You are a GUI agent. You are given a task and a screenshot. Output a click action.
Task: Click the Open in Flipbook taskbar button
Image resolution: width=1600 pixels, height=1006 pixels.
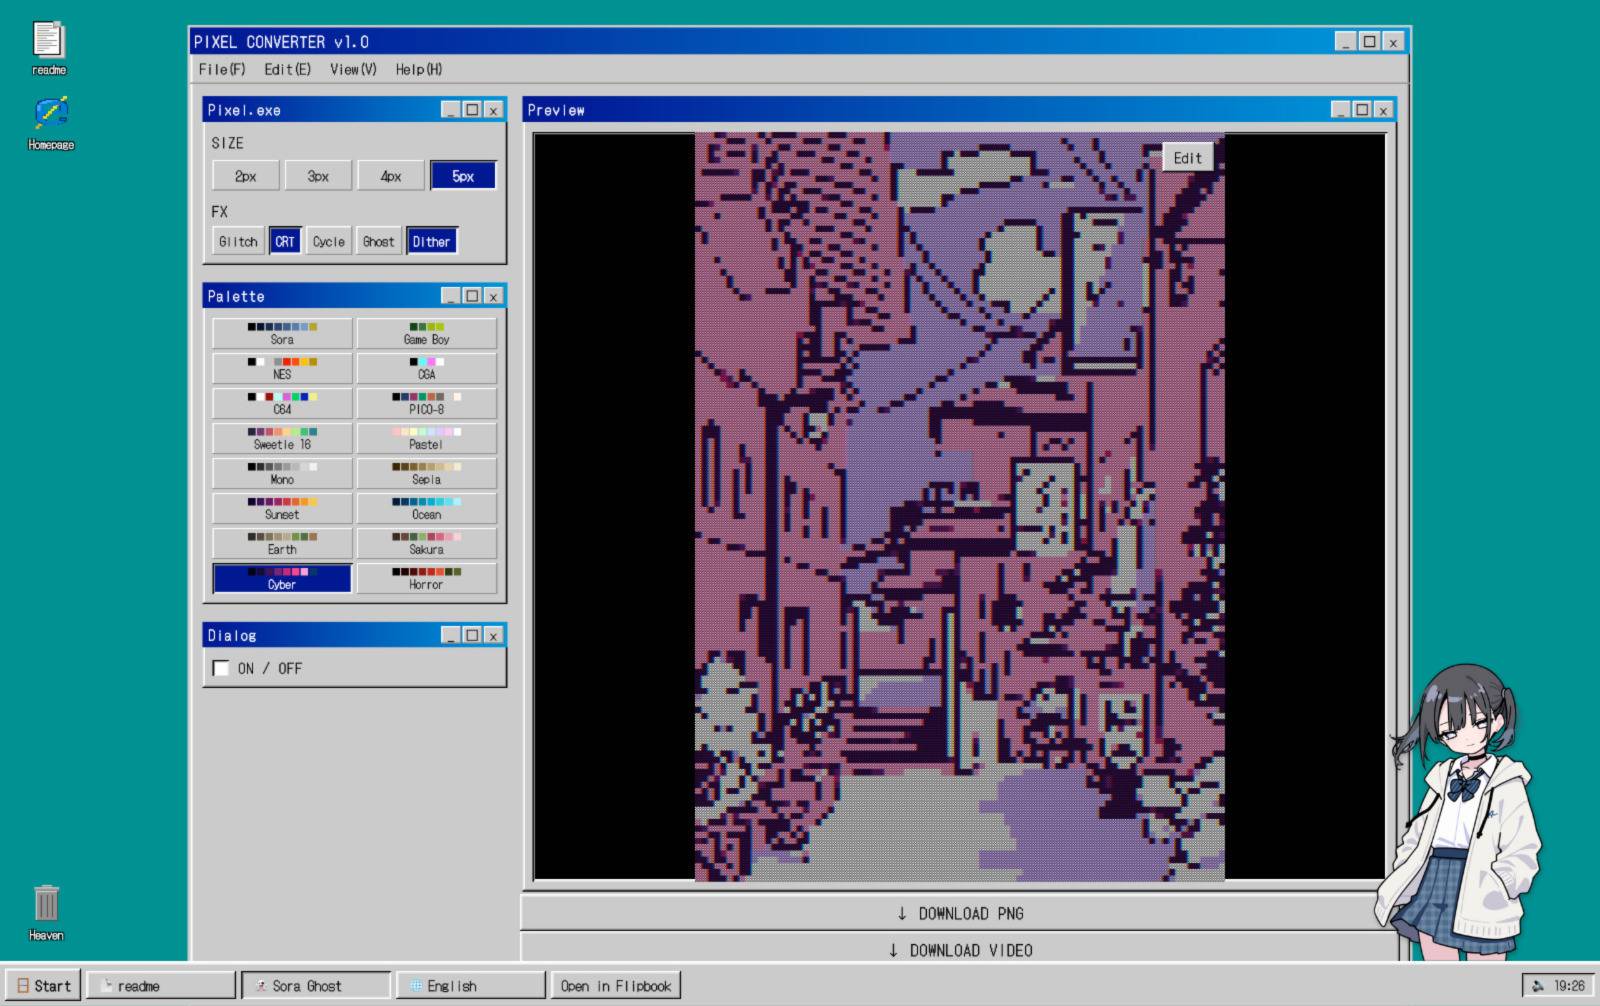tap(615, 986)
